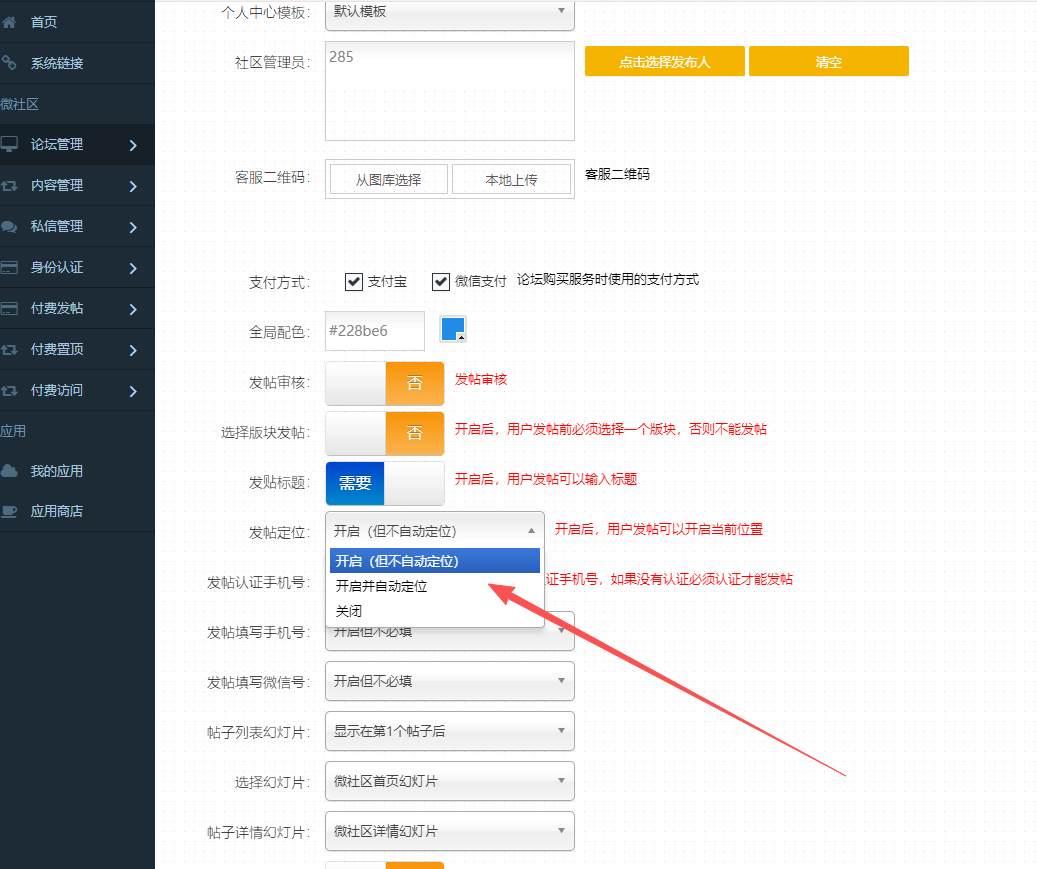
Task: Click the card icon beside 身份认证
Action: click(x=10, y=267)
